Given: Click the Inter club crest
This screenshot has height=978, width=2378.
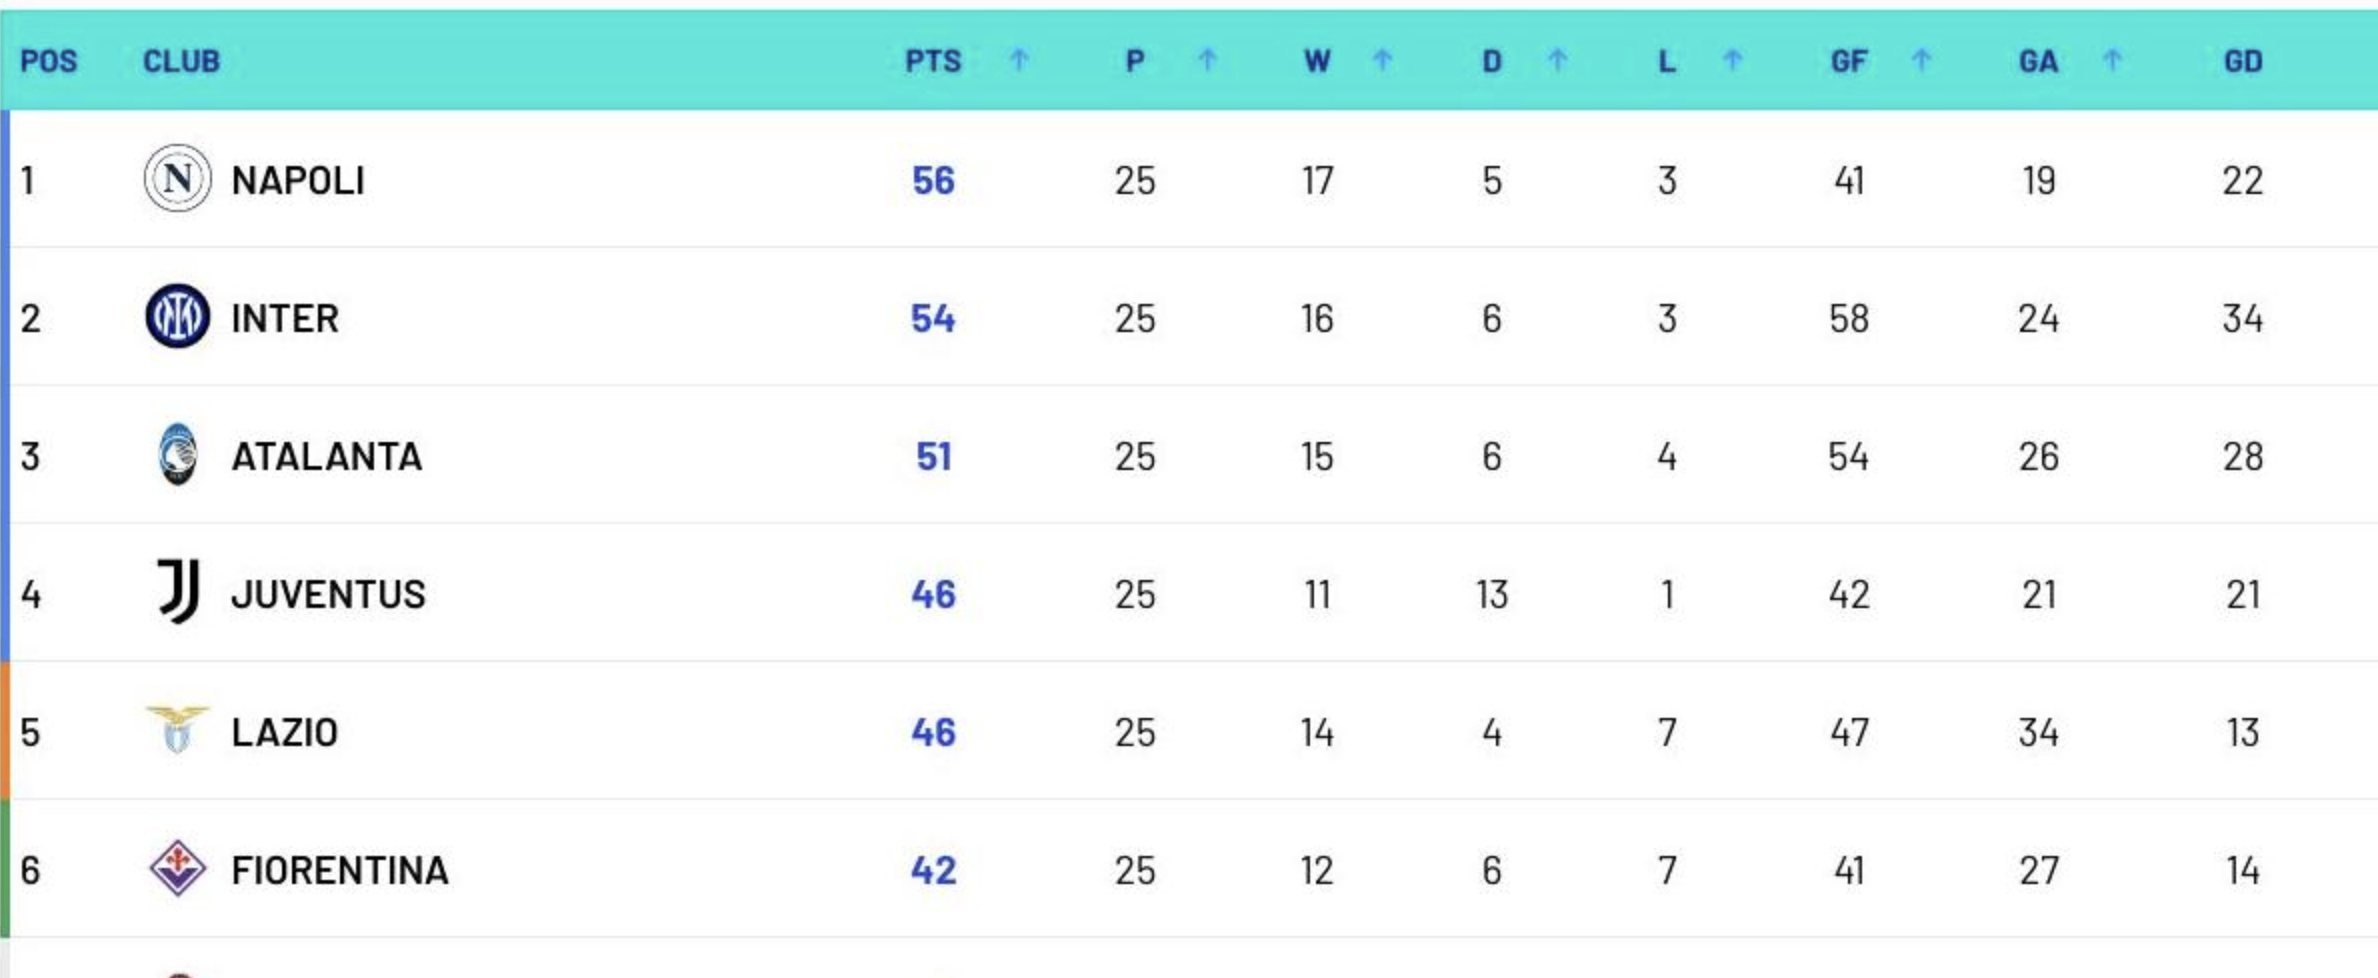Looking at the screenshot, I should pos(177,317).
